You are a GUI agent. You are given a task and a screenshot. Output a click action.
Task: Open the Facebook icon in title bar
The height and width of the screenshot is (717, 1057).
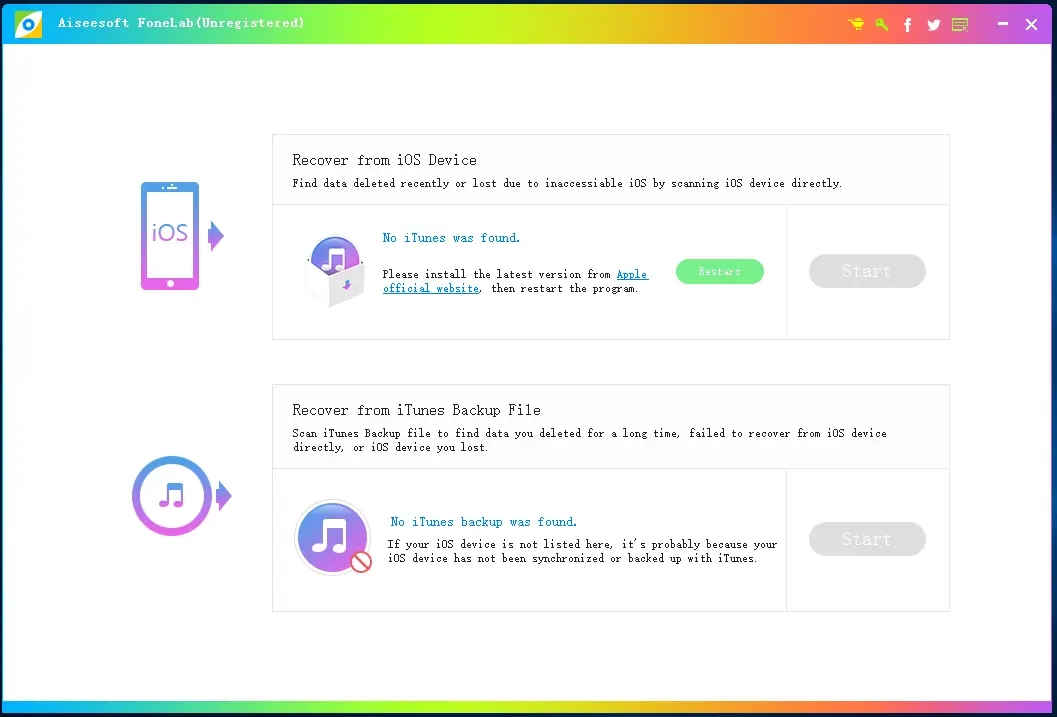907,24
